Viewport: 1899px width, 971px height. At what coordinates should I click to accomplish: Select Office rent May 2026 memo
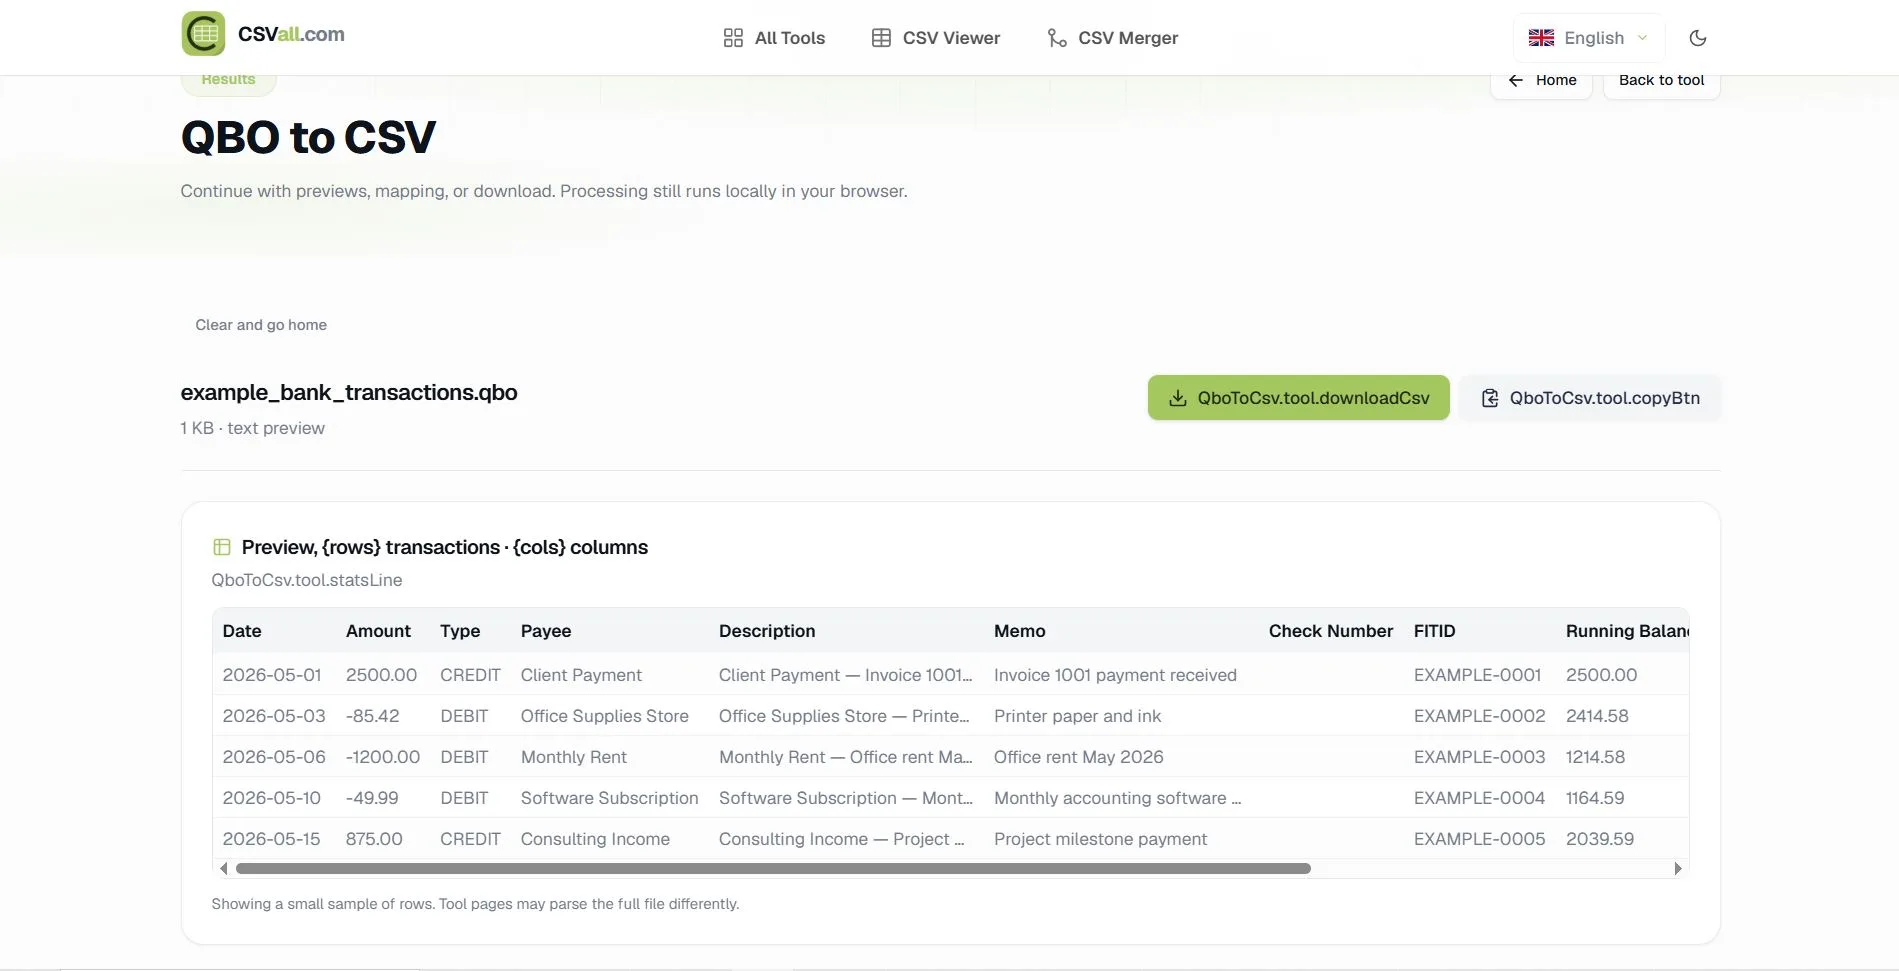[x=1078, y=757]
